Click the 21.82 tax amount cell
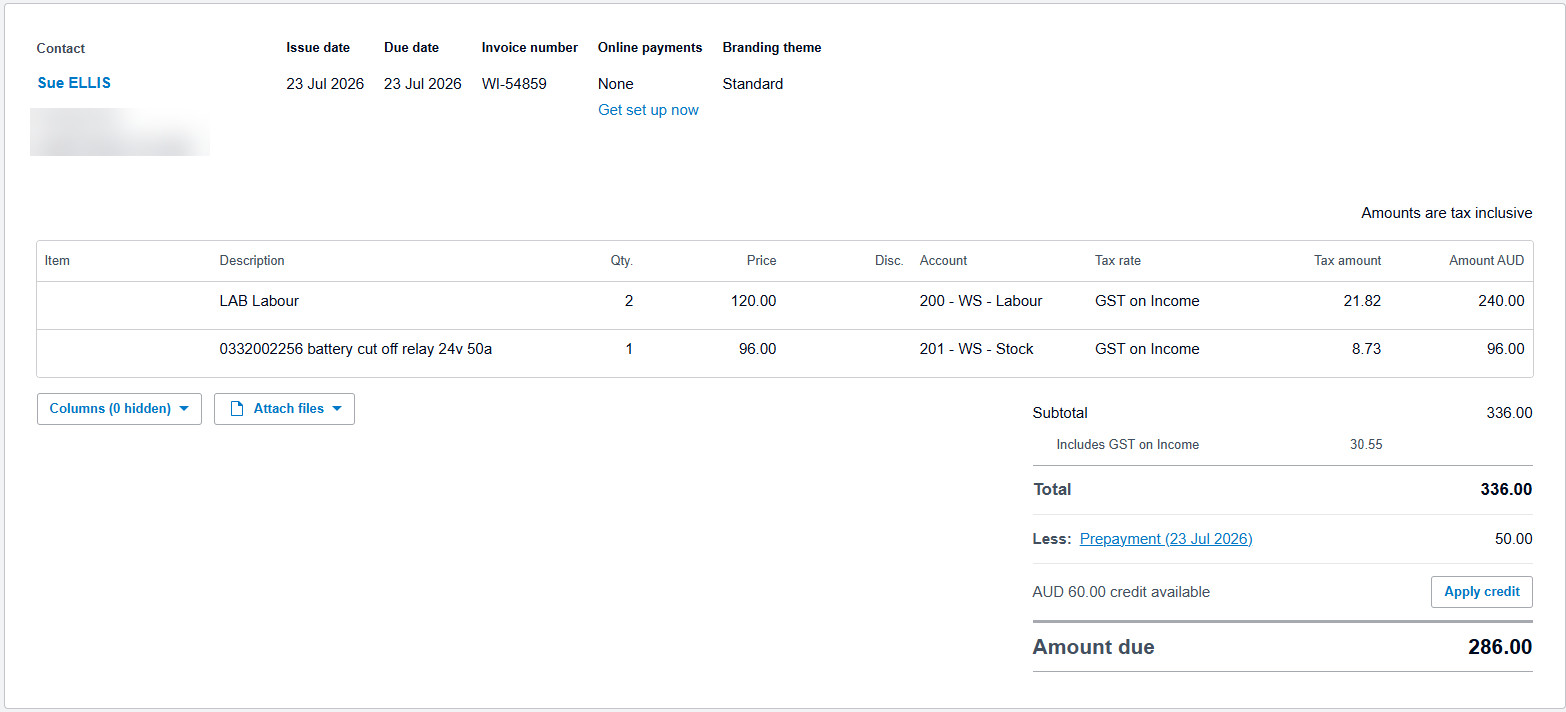1566x712 pixels. pos(1362,301)
